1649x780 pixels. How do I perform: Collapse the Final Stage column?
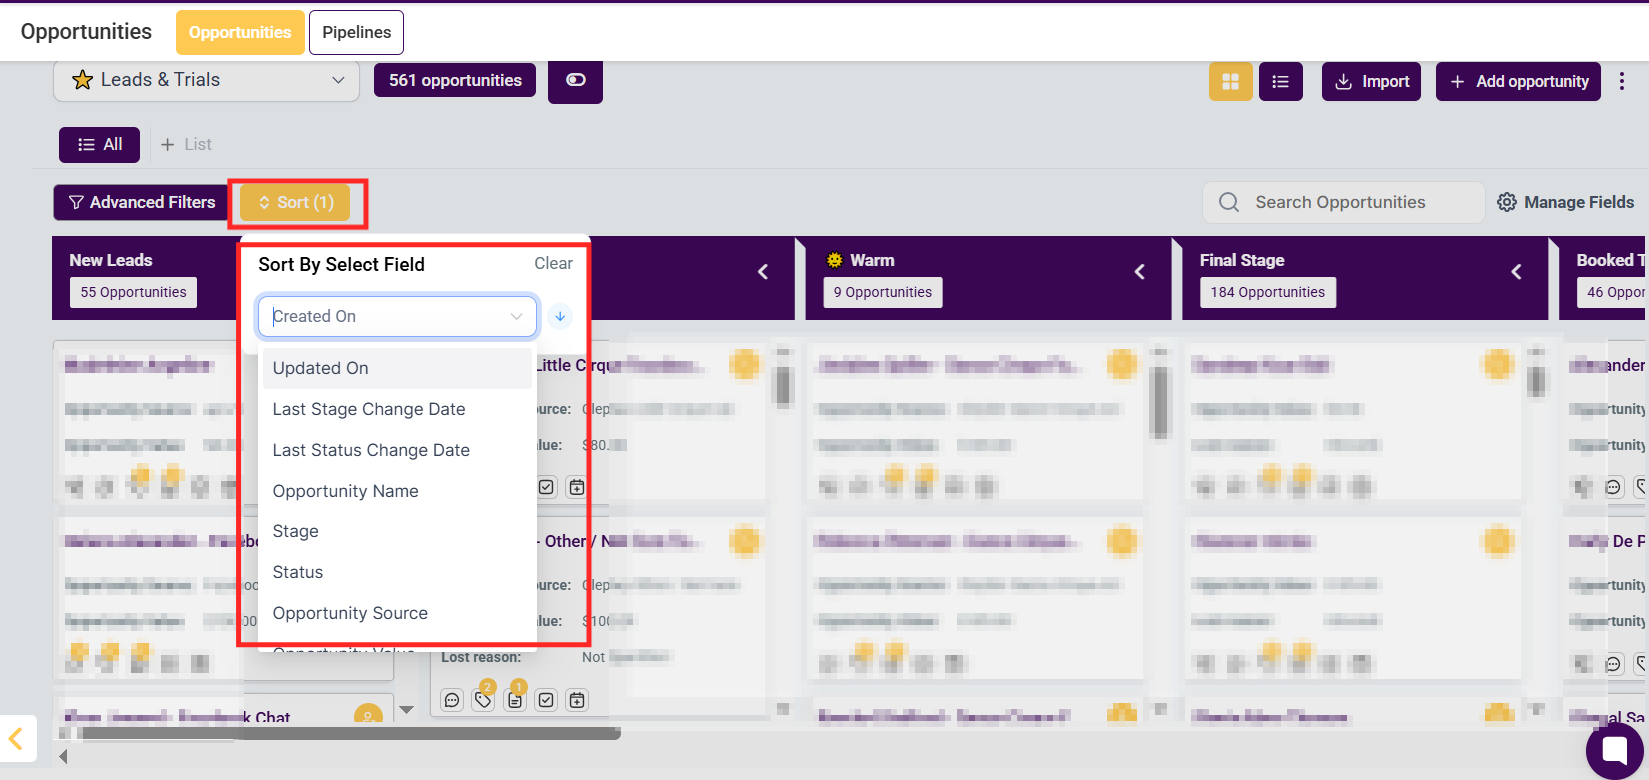pyautogui.click(x=1516, y=272)
